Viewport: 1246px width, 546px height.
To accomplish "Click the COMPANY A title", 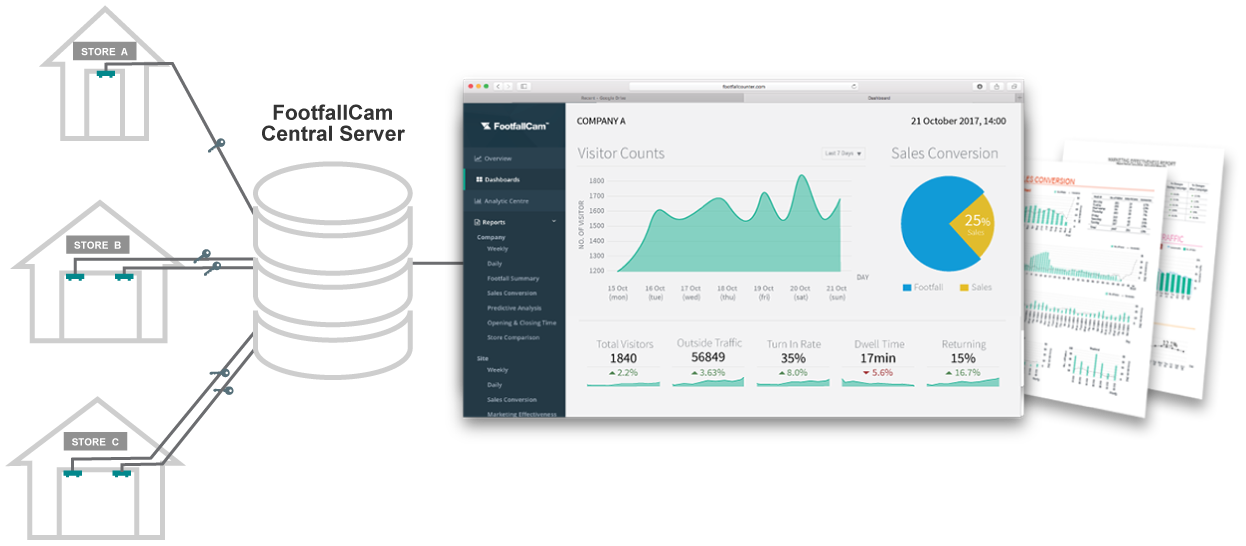I will pyautogui.click(x=602, y=121).
